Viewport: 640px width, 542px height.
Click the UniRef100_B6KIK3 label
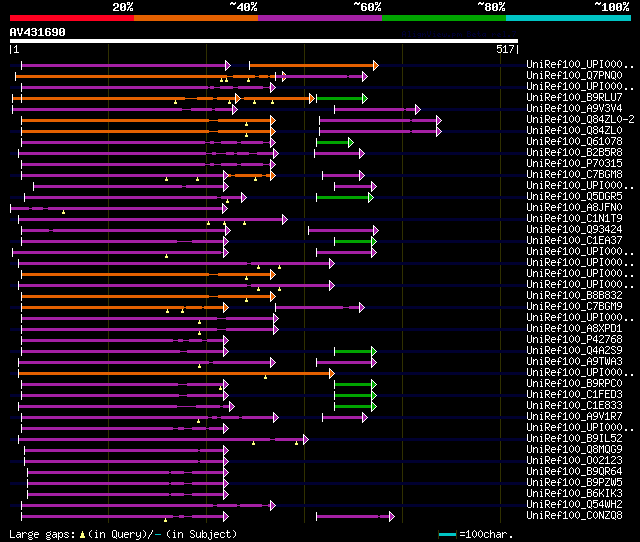coord(574,494)
